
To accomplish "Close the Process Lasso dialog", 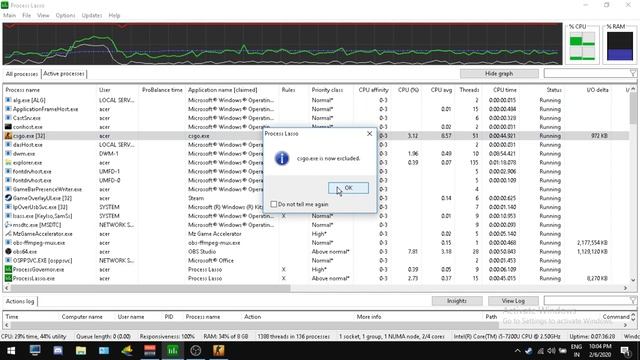I will [x=369, y=133].
